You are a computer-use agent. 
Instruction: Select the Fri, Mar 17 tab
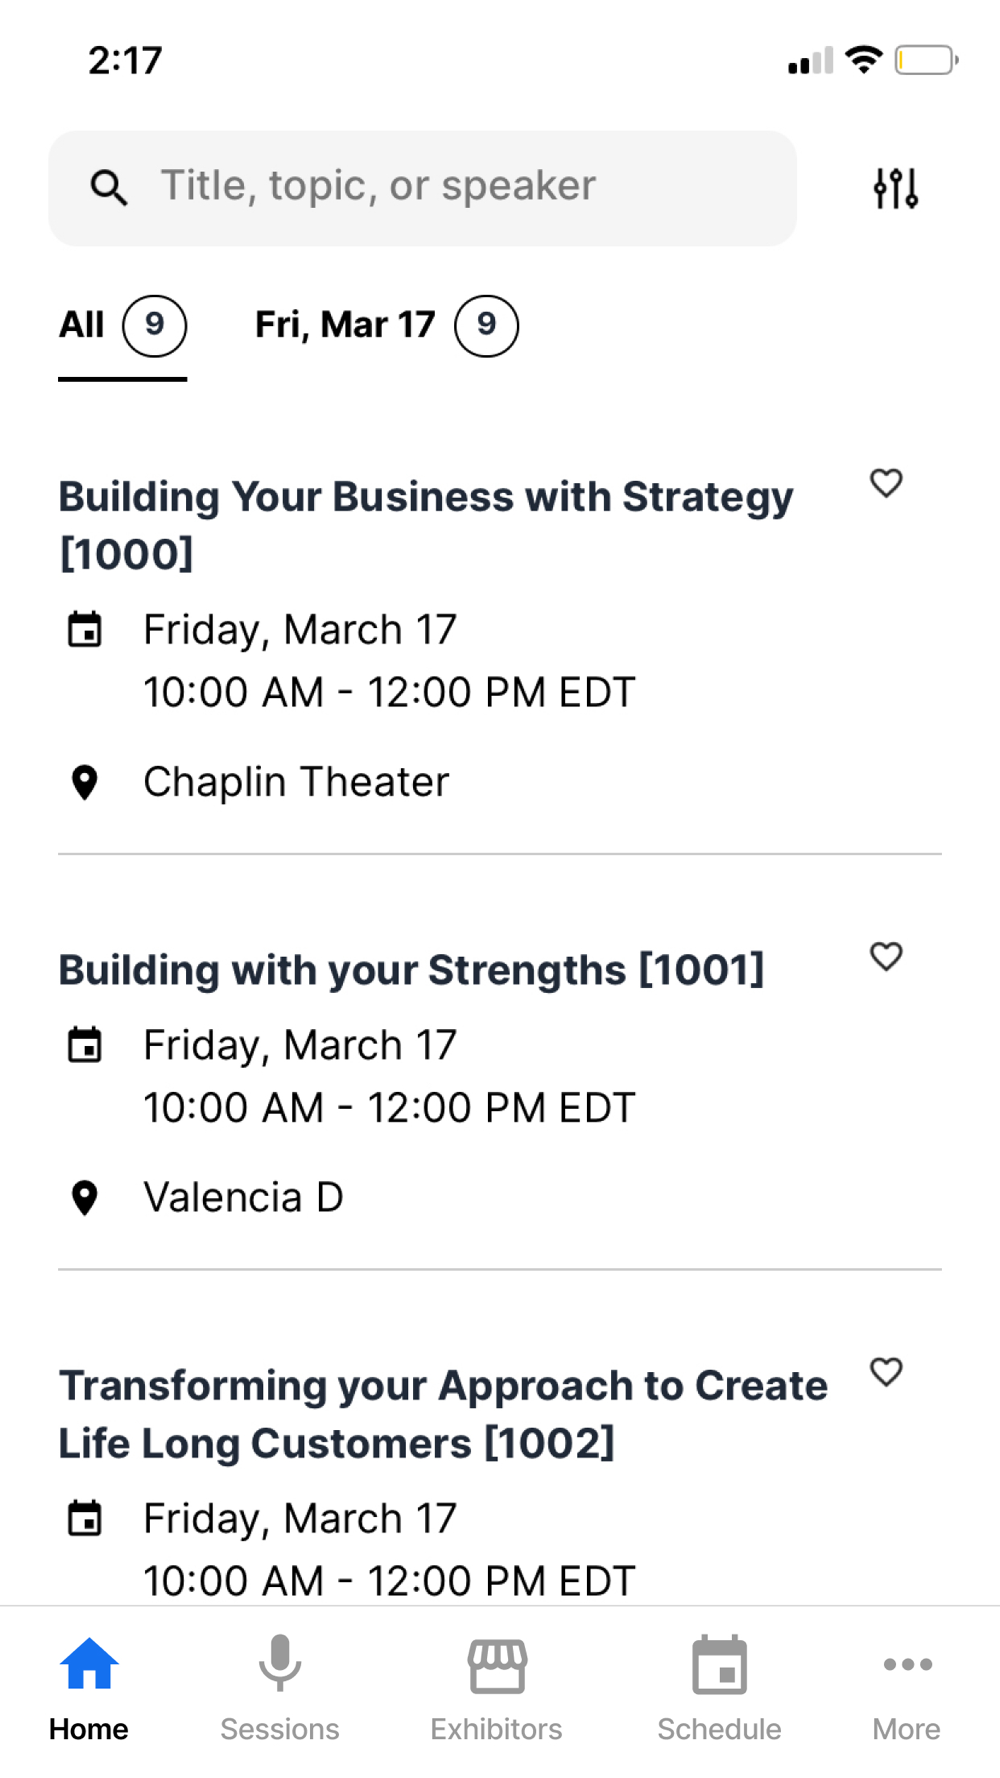coord(385,325)
